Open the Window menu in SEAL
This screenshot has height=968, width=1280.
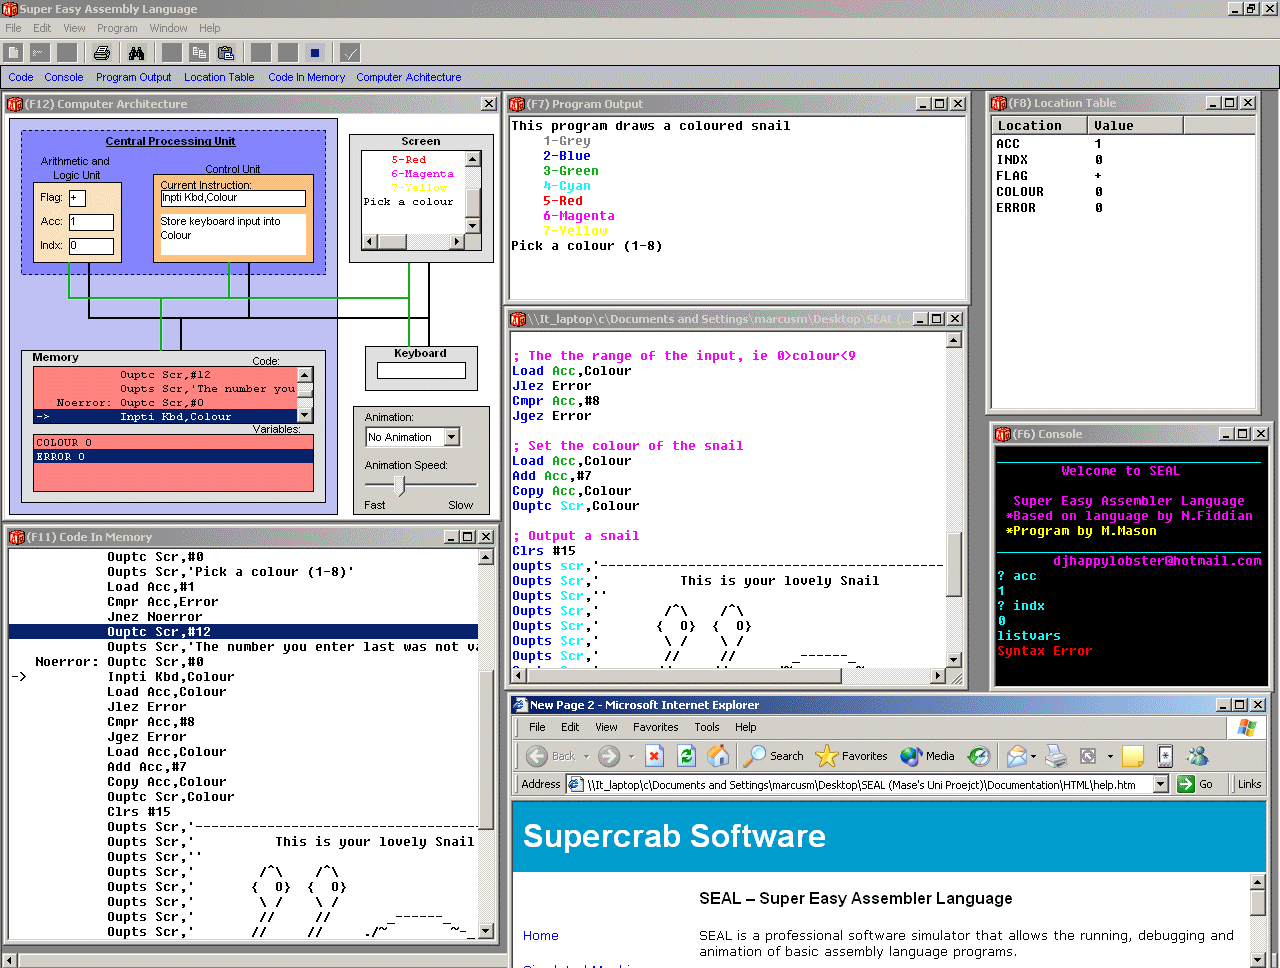(168, 28)
